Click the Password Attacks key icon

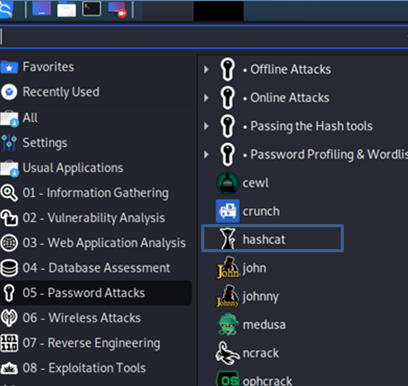9,293
